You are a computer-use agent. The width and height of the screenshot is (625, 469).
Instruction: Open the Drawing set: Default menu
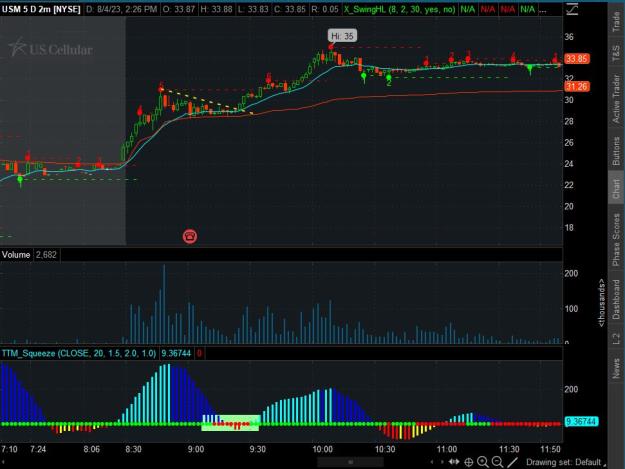(565, 462)
